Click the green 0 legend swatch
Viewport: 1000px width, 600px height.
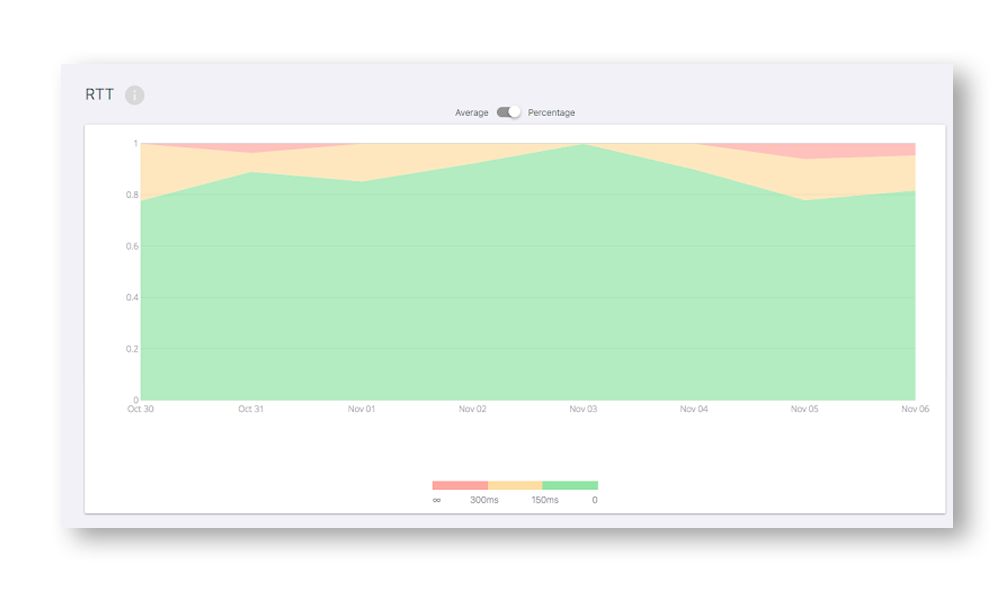pyautogui.click(x=570, y=482)
